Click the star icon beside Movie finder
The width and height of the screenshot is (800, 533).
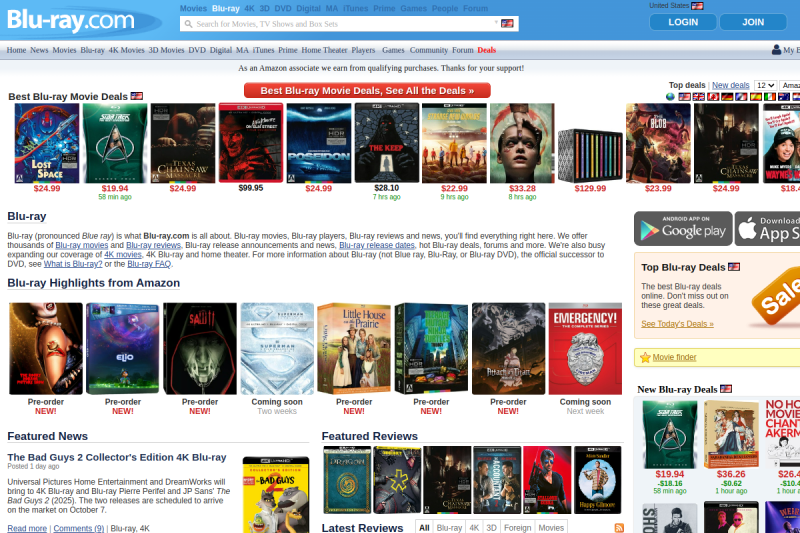coord(645,358)
